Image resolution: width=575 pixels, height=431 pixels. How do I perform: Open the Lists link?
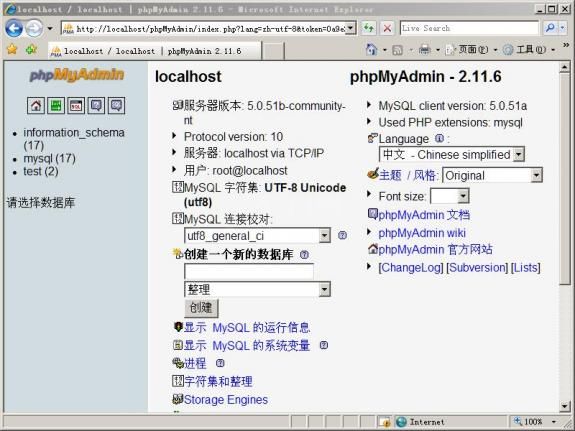pyautogui.click(x=526, y=267)
